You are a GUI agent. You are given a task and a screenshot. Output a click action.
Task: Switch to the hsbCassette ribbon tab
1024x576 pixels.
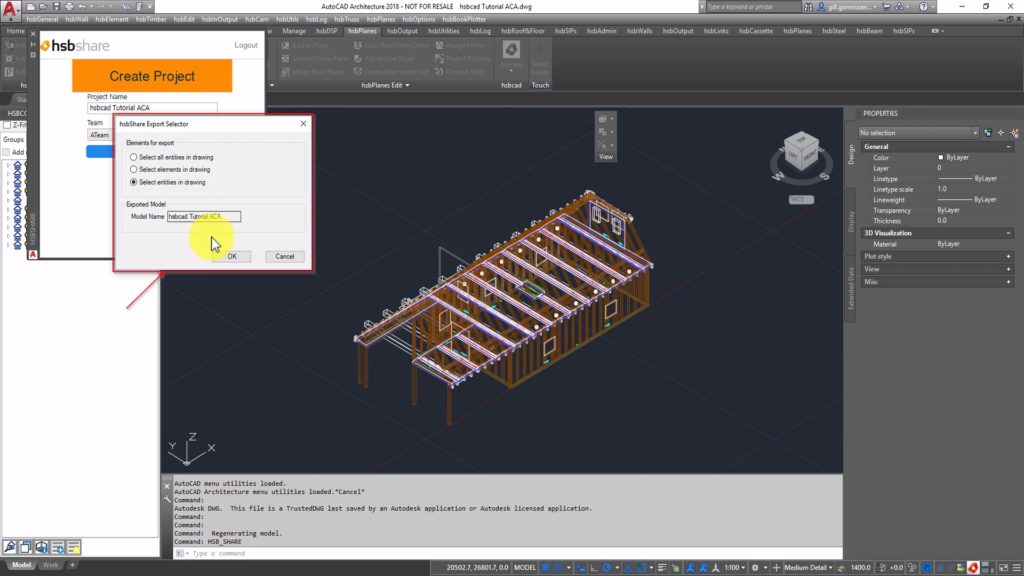click(756, 31)
